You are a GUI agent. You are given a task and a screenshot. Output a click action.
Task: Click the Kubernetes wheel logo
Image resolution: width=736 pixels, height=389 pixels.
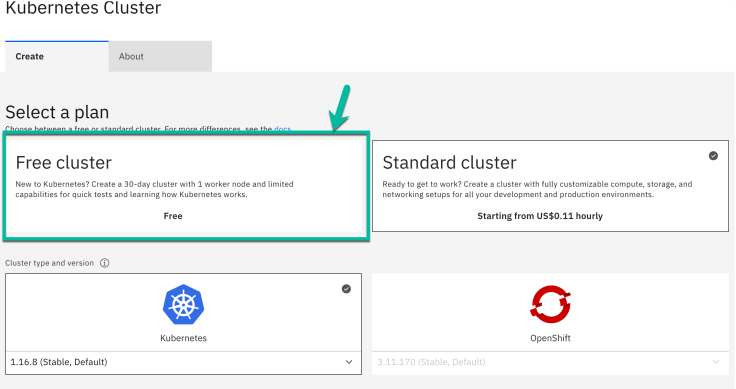pyautogui.click(x=184, y=305)
